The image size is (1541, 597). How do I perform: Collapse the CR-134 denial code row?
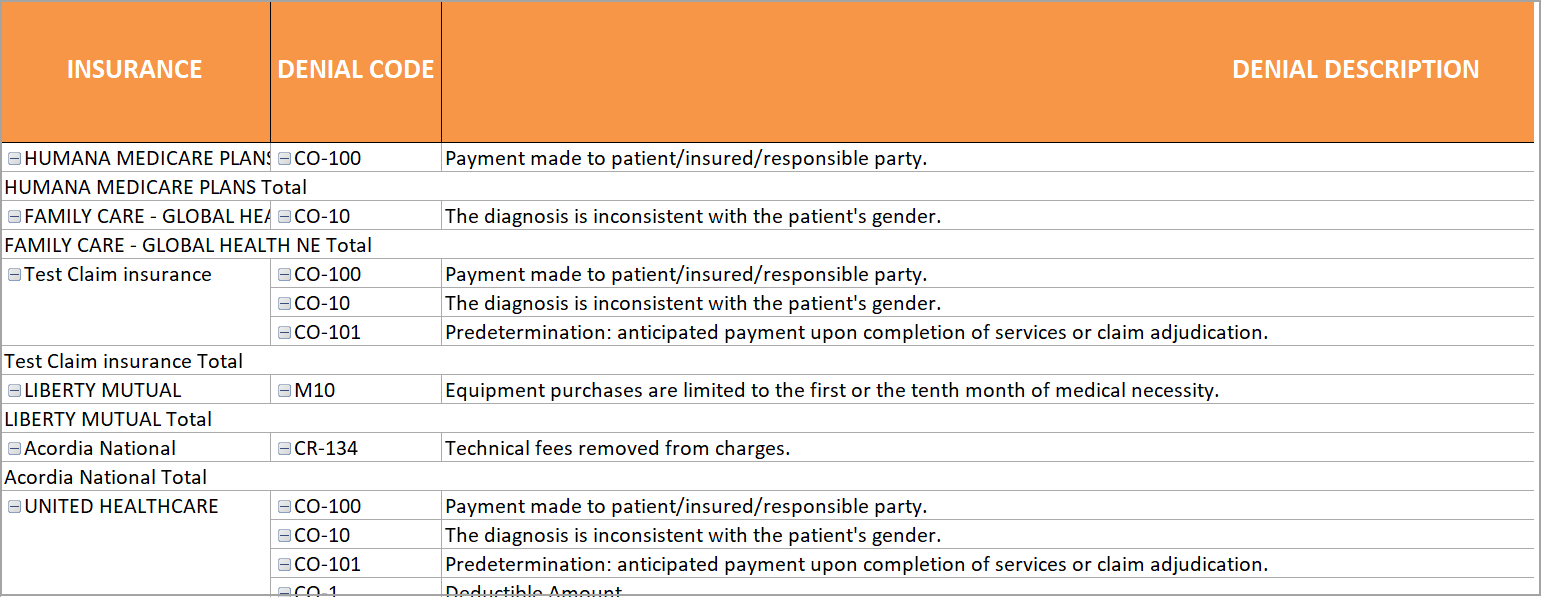click(x=284, y=448)
